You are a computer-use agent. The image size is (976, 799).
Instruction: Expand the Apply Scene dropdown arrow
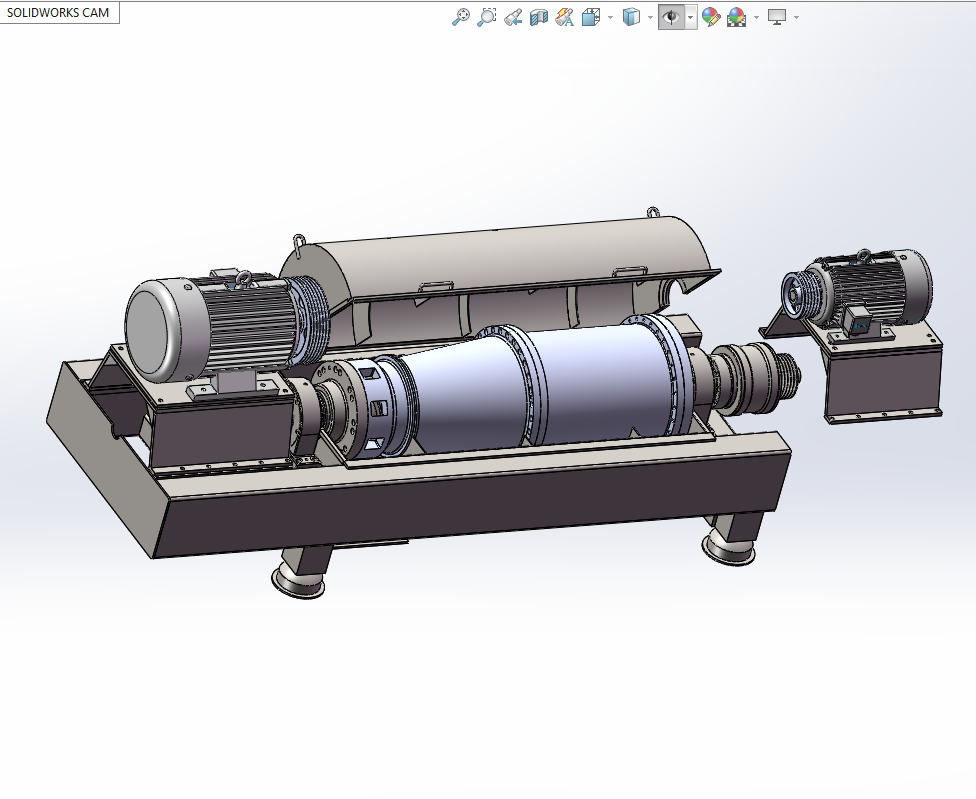tap(756, 16)
